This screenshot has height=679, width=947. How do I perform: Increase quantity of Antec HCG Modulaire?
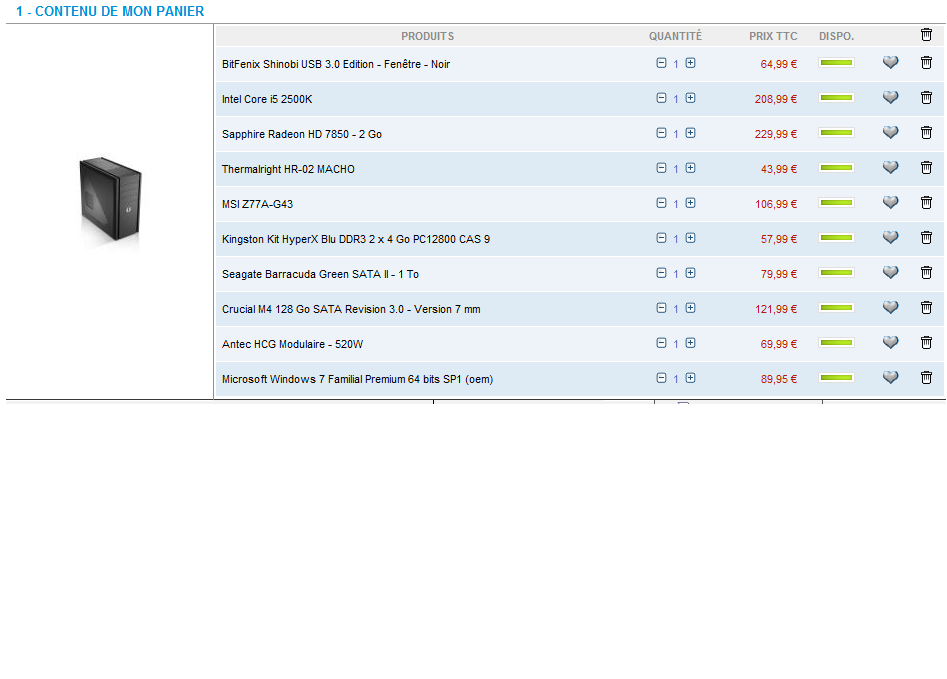click(x=690, y=343)
